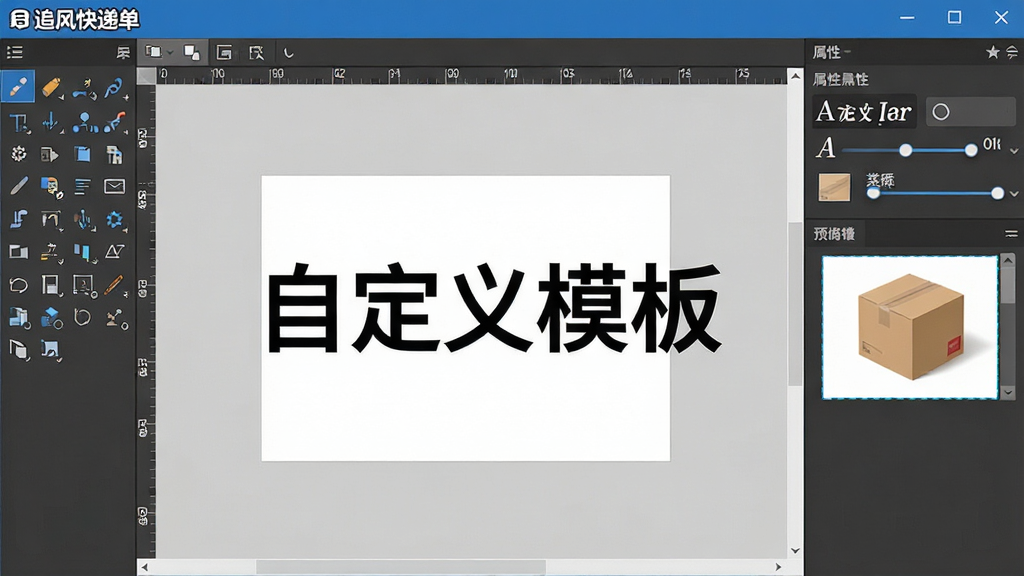The width and height of the screenshot is (1024, 576).
Task: Pick the thick orange marker tool
Action: 51,87
